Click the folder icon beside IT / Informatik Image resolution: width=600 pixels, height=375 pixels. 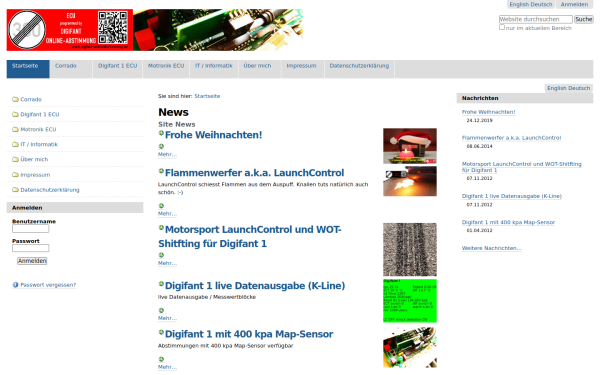coord(15,144)
